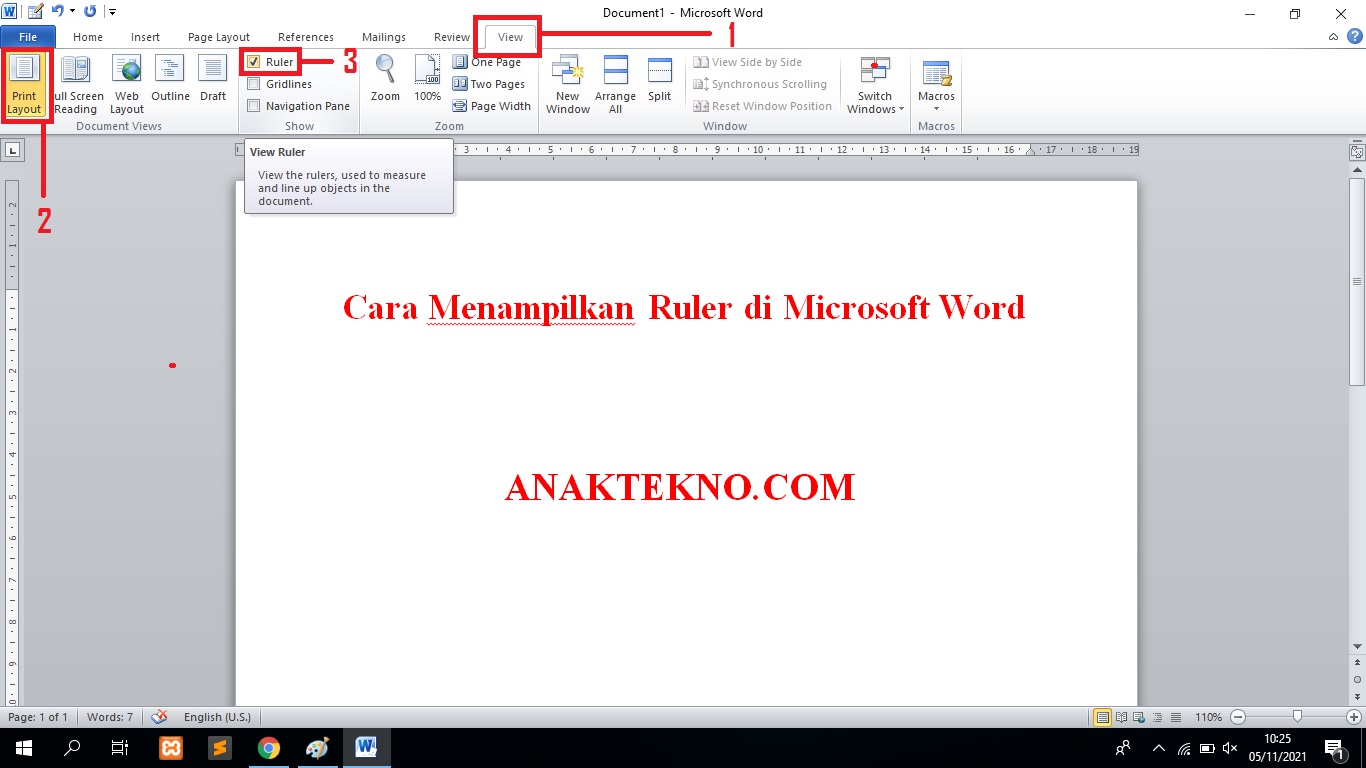Open the References tab
The height and width of the screenshot is (768, 1366).
click(x=306, y=37)
